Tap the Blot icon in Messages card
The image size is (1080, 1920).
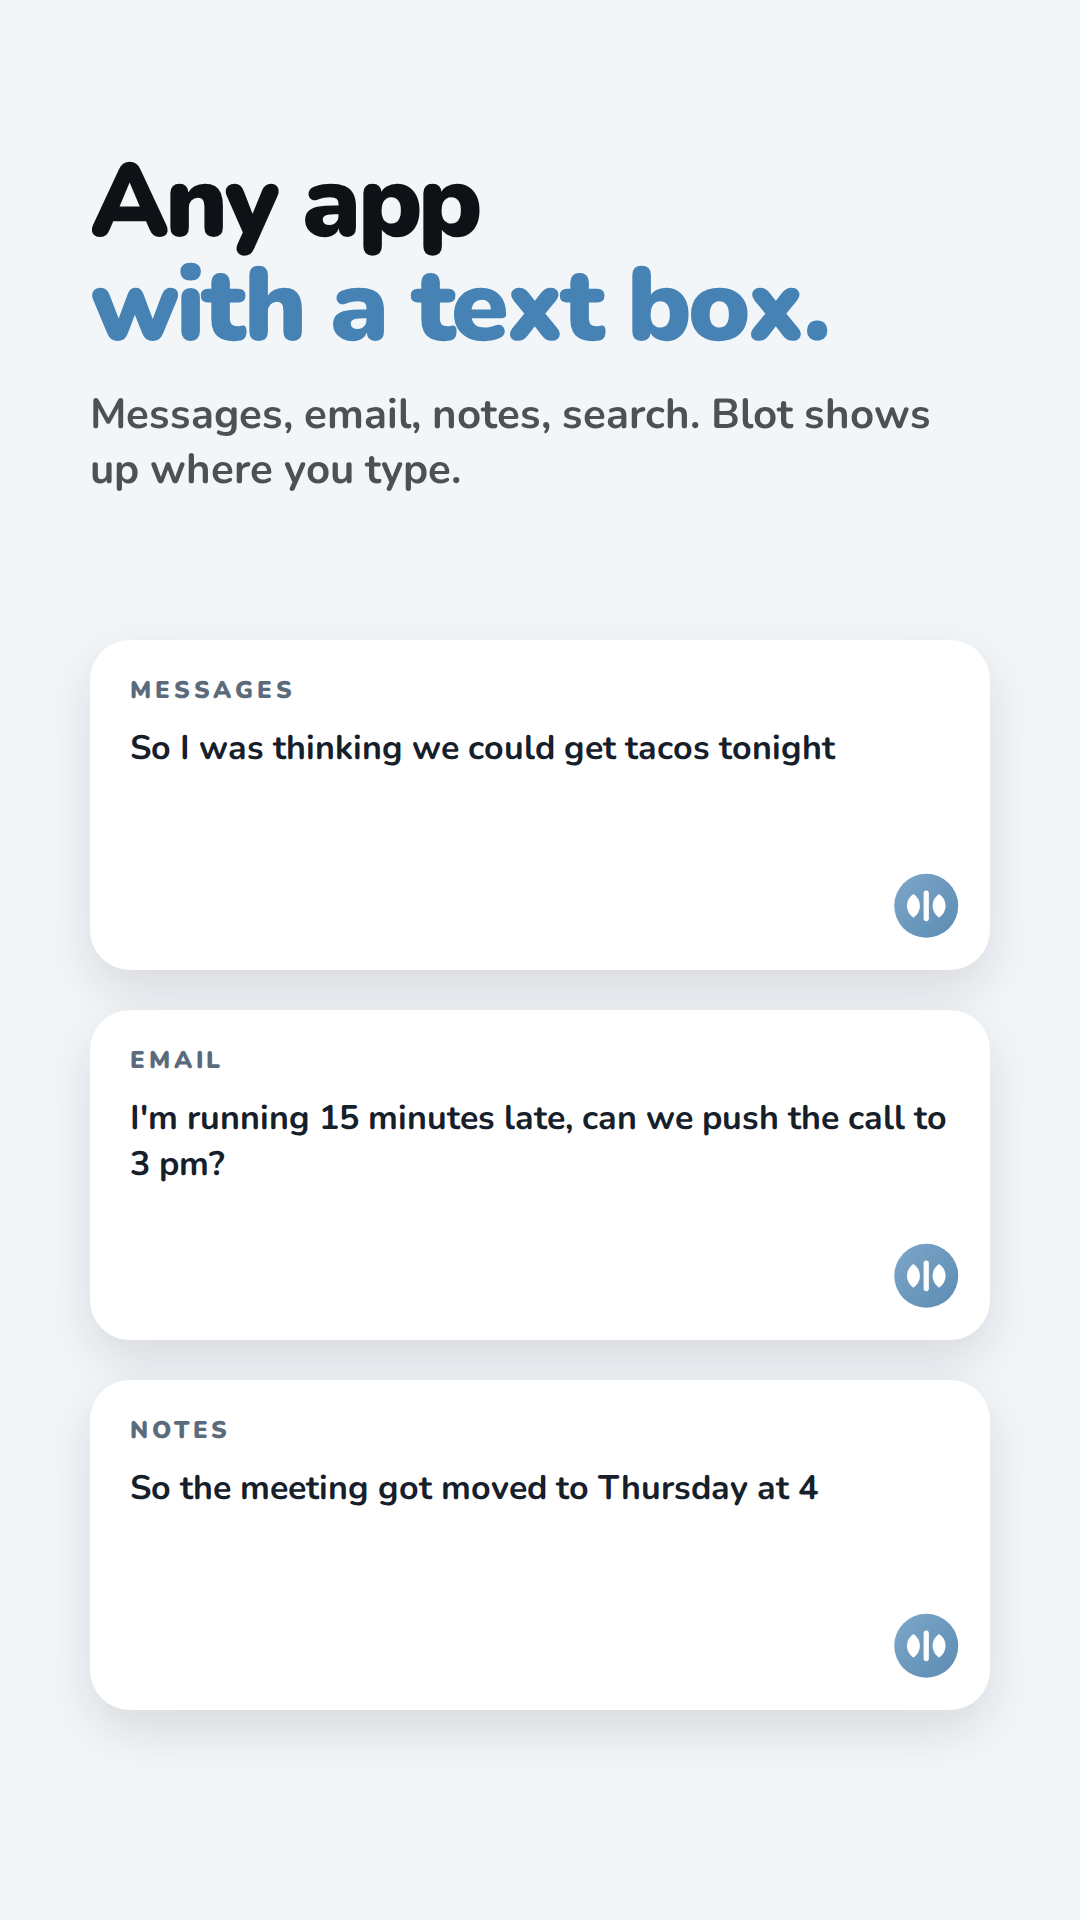click(x=926, y=906)
